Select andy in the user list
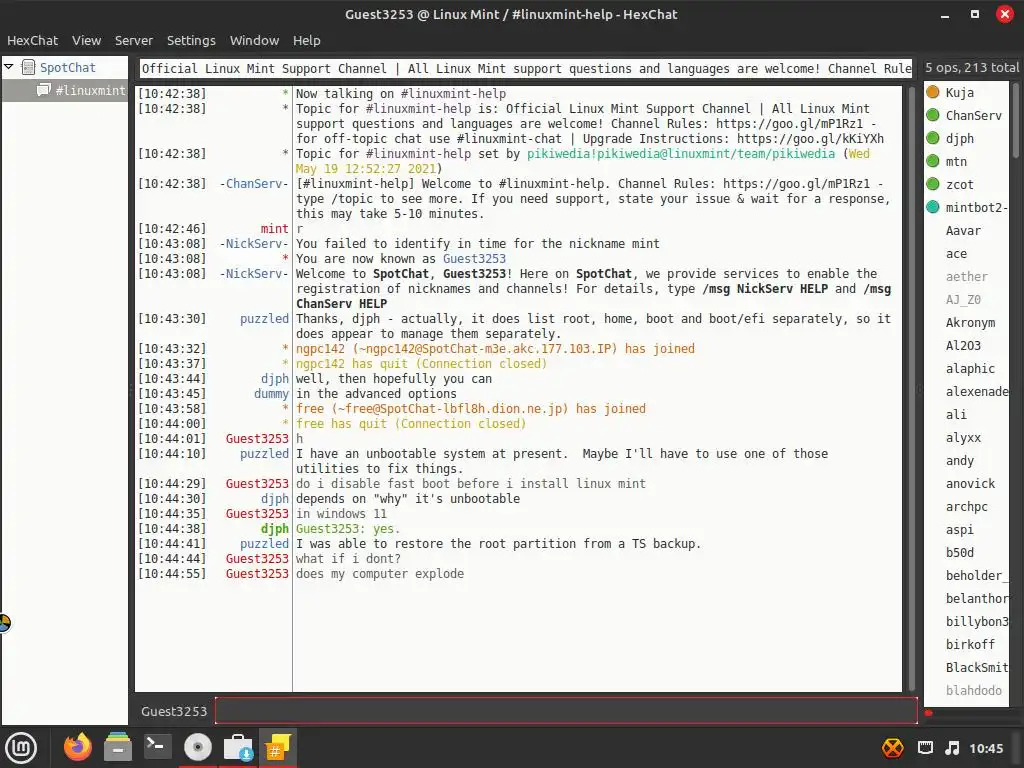 959,460
